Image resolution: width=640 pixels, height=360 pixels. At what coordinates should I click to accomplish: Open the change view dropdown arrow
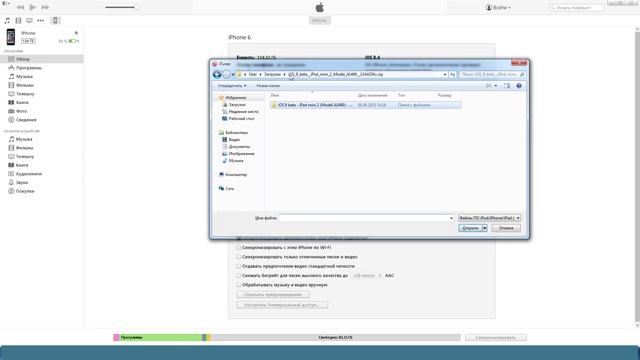pos(496,86)
